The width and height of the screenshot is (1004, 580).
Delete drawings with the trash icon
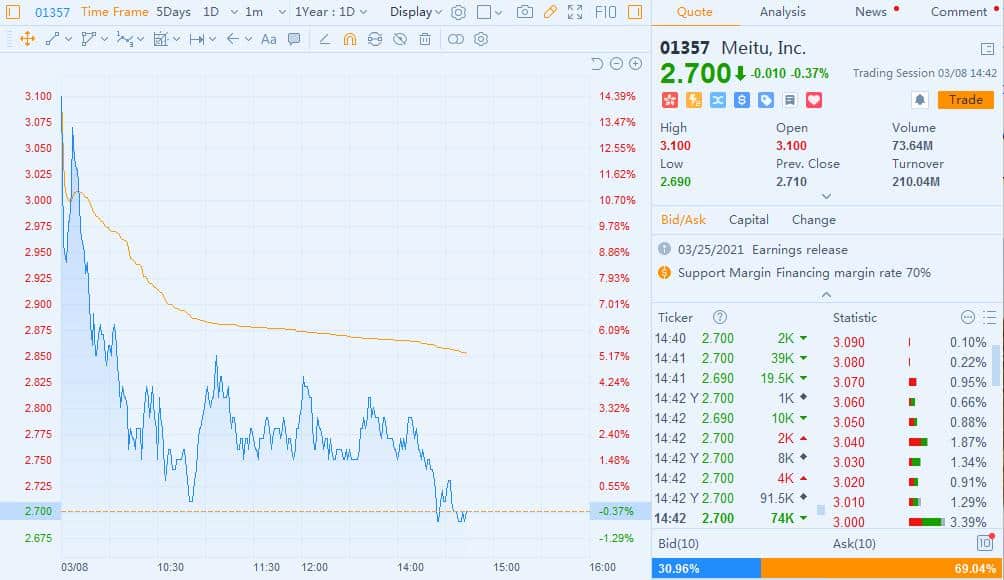425,39
